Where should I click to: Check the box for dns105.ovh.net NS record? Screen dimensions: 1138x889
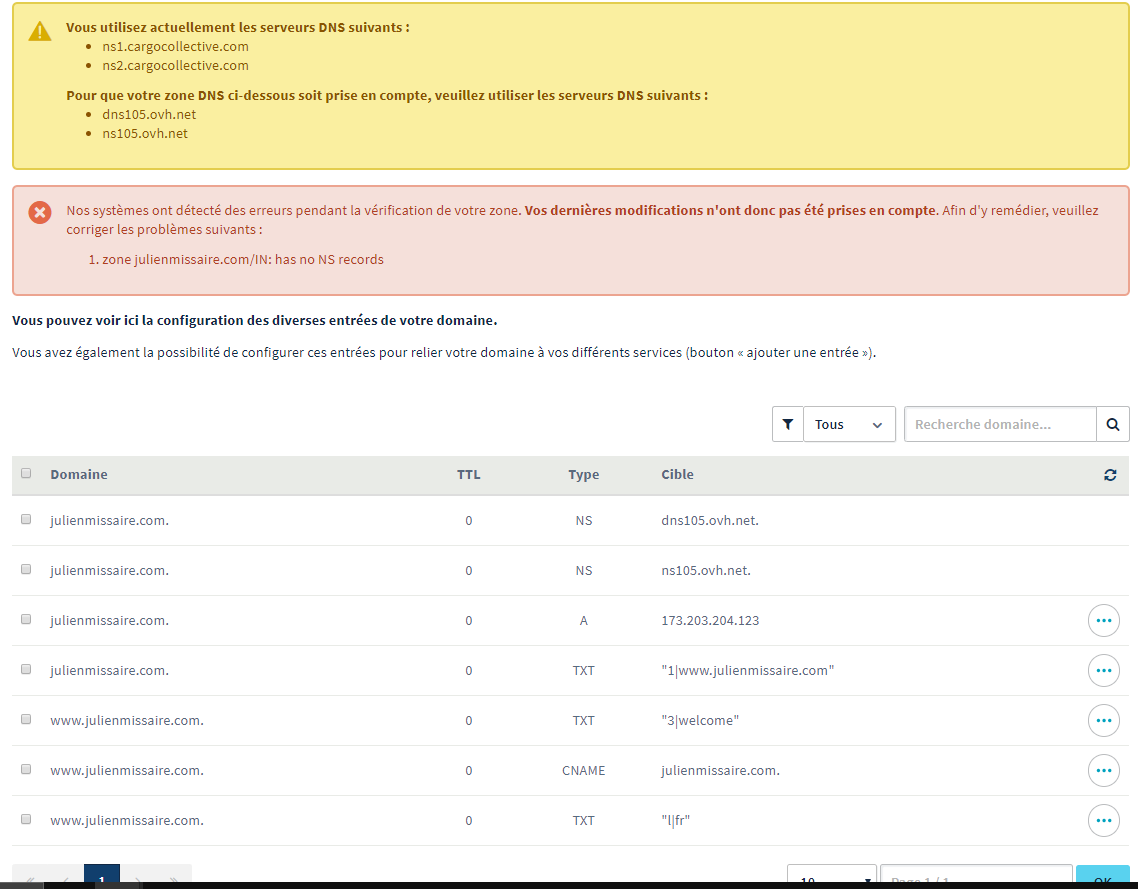click(x=26, y=520)
